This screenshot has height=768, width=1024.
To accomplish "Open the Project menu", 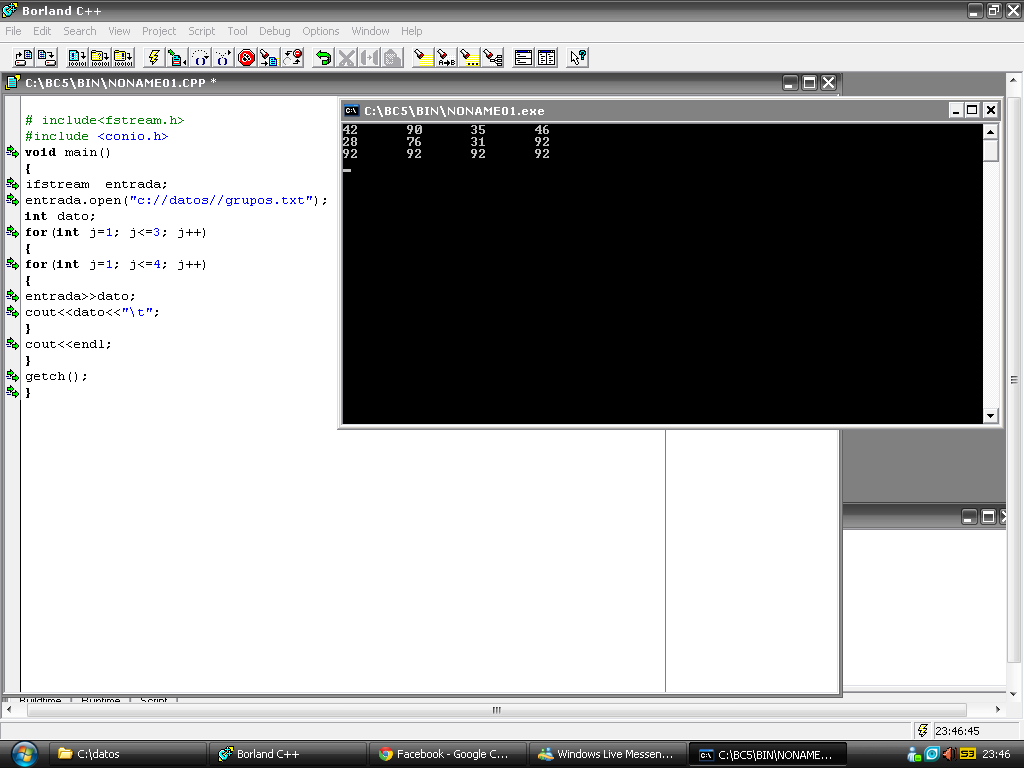I will pos(158,31).
